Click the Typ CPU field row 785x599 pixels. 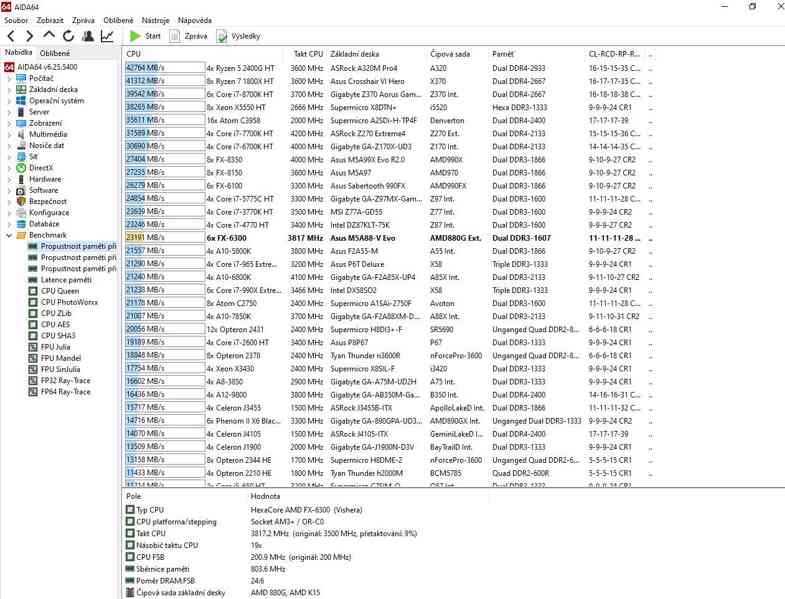(245, 510)
